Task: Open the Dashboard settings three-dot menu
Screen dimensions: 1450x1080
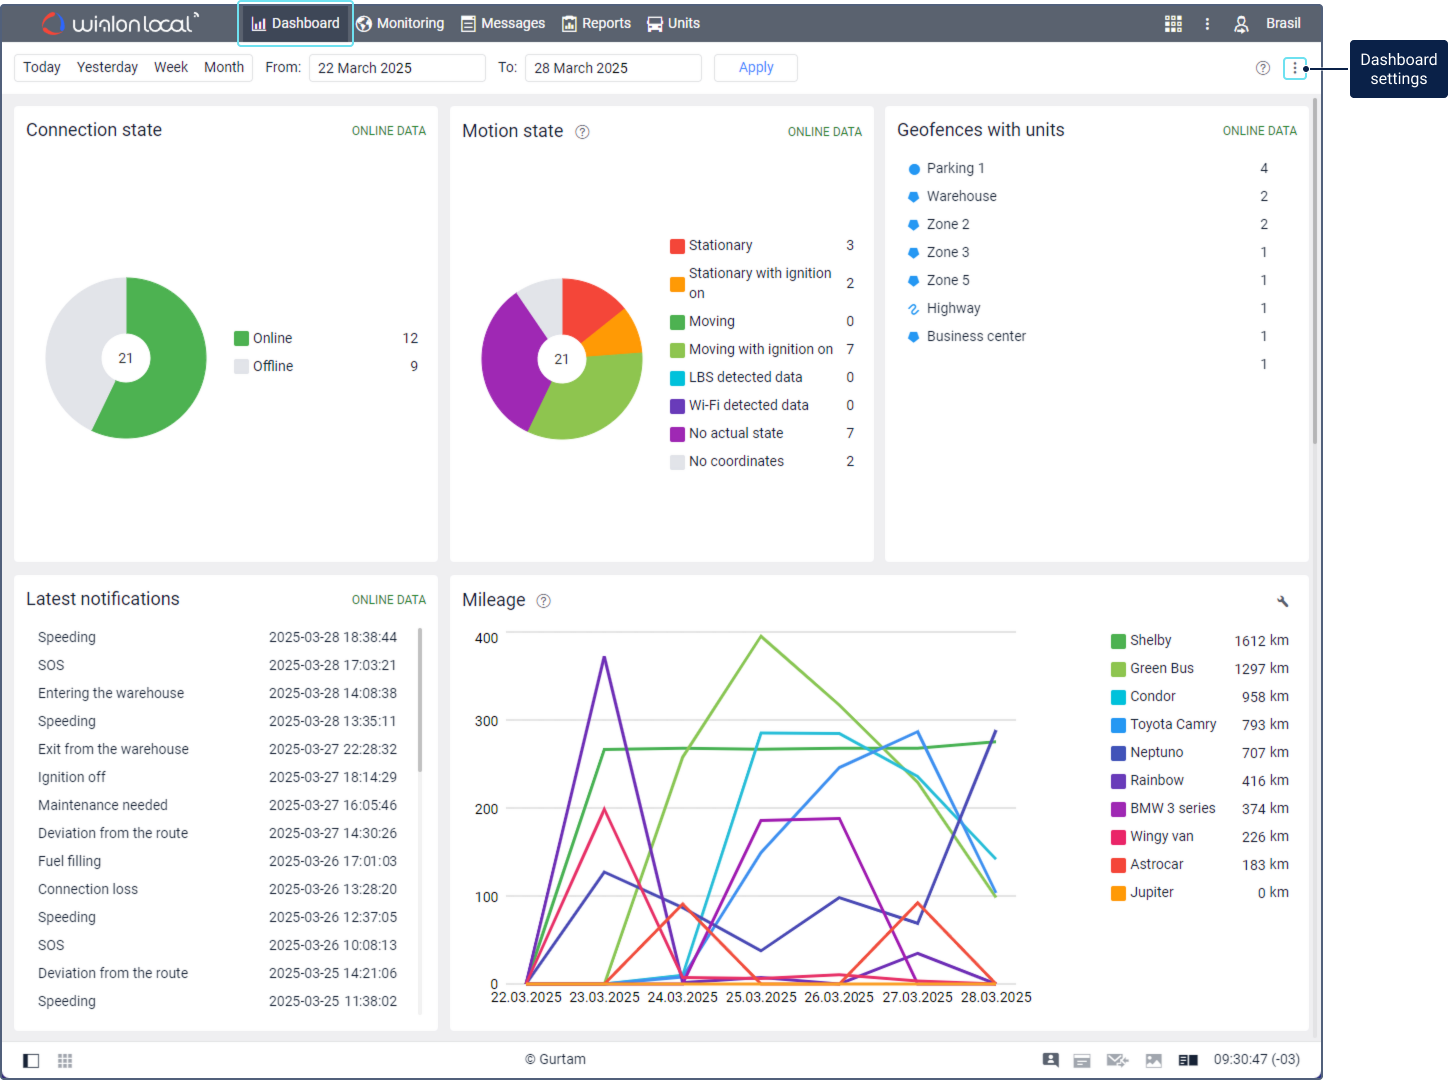Action: pyautogui.click(x=1295, y=68)
